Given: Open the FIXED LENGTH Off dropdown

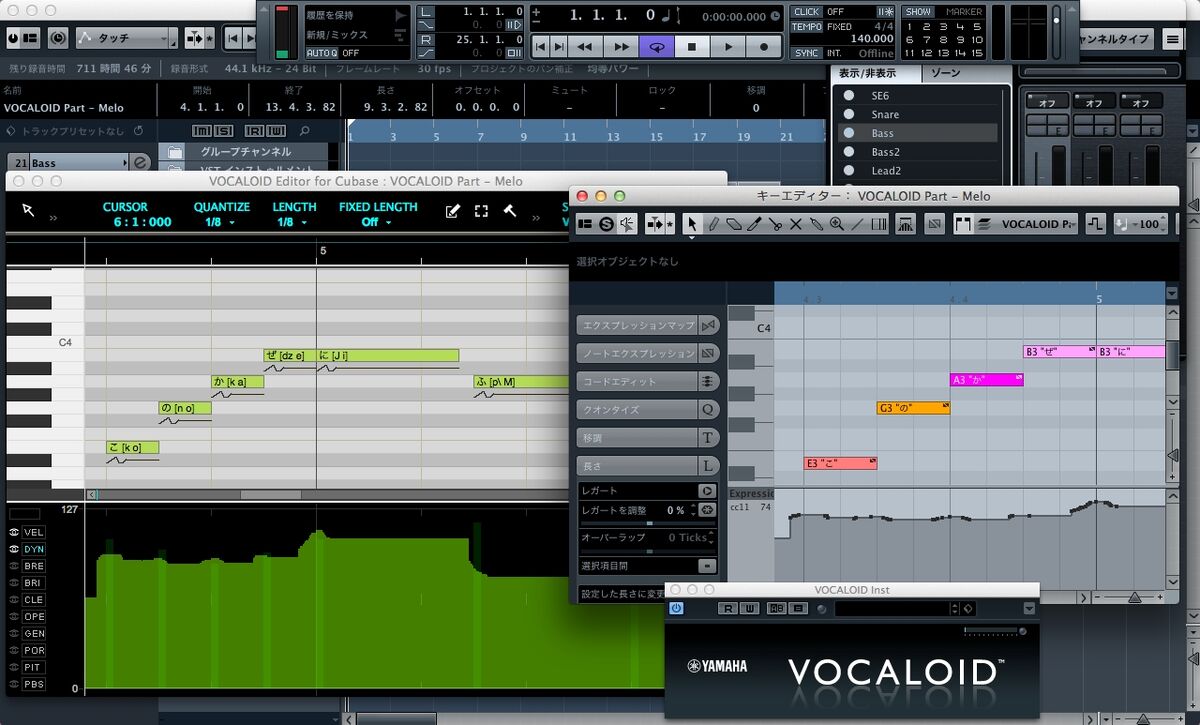Looking at the screenshot, I should pos(377,222).
